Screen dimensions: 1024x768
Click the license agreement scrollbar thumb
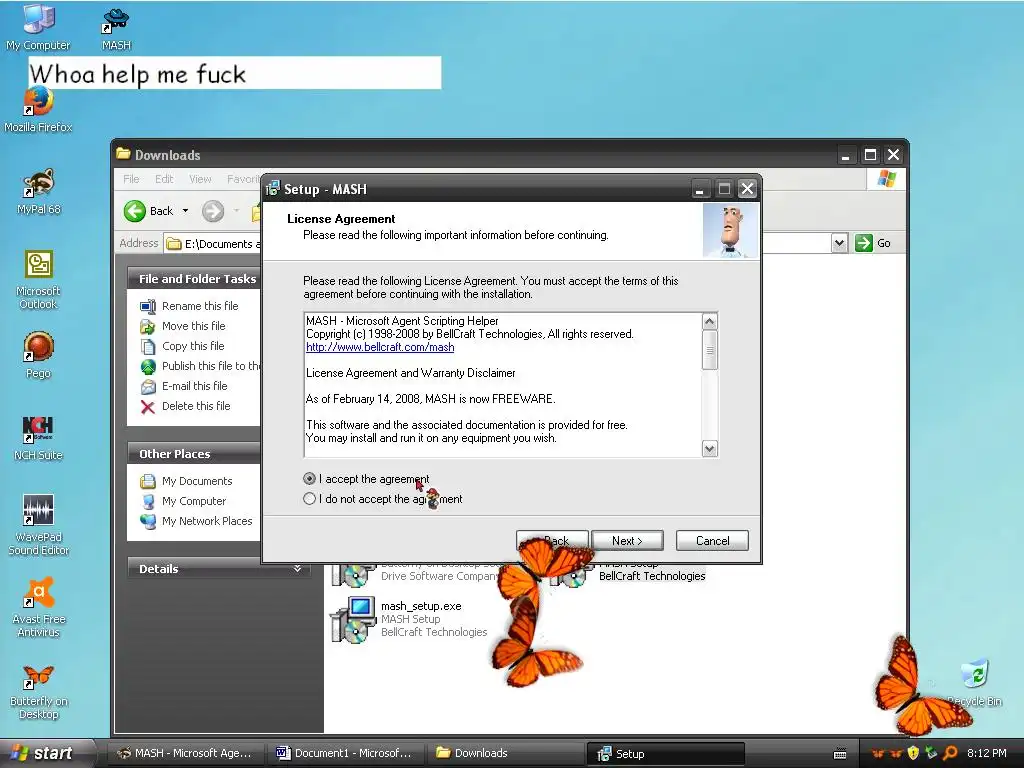coord(710,351)
